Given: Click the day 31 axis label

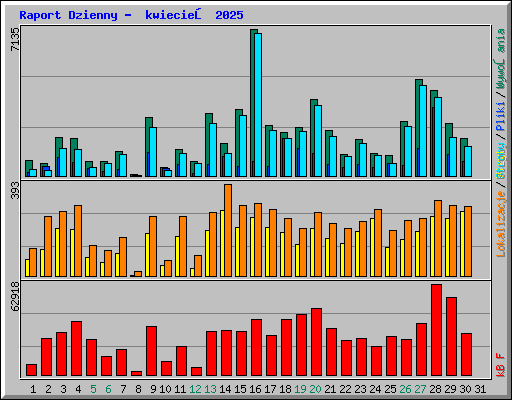Looking at the screenshot, I should (x=480, y=389).
